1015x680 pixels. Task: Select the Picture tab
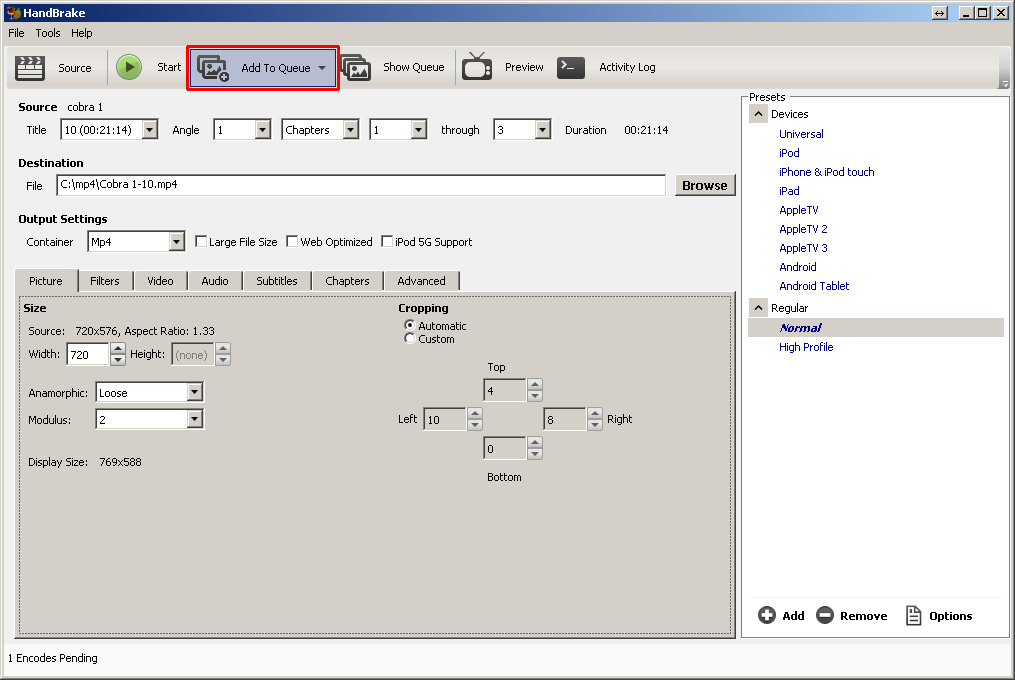coord(46,281)
